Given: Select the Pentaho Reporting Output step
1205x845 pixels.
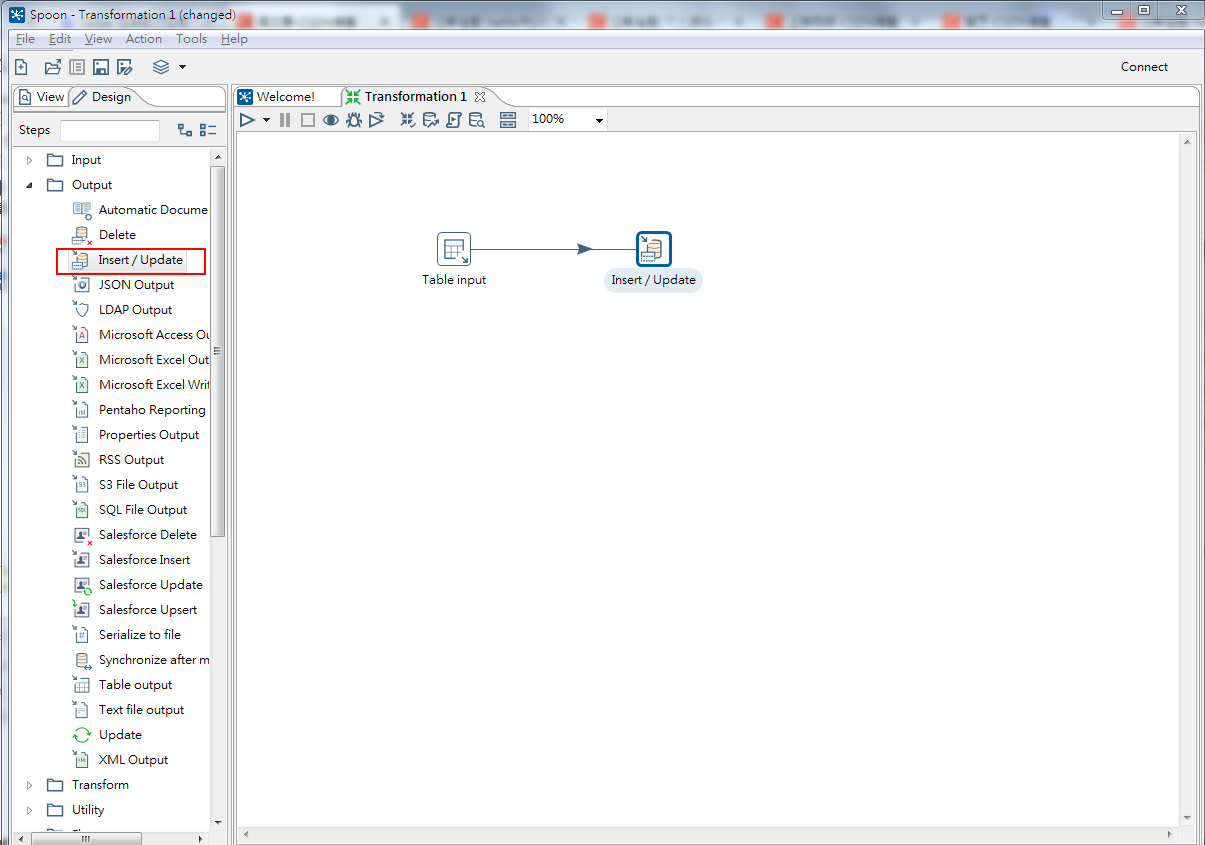Looking at the screenshot, I should (x=140, y=410).
